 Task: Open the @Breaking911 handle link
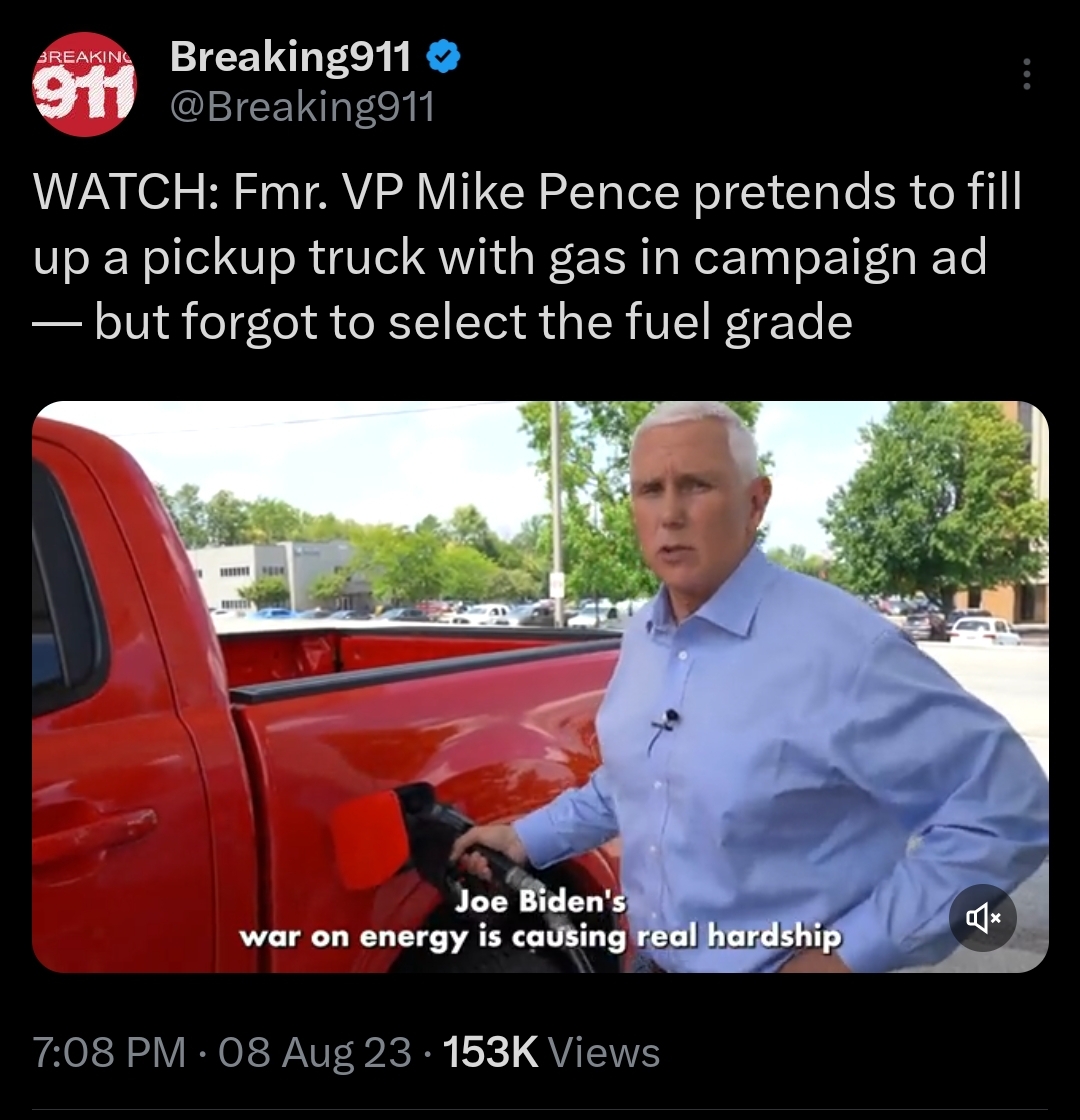pyautogui.click(x=302, y=108)
